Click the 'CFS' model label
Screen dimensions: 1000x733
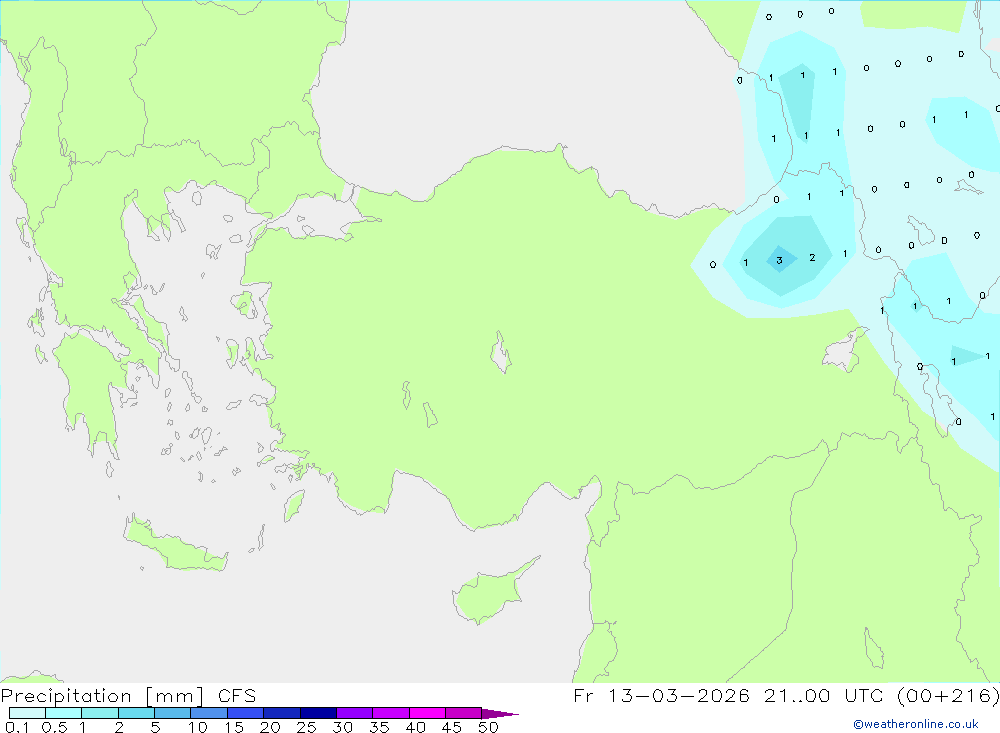[237, 696]
